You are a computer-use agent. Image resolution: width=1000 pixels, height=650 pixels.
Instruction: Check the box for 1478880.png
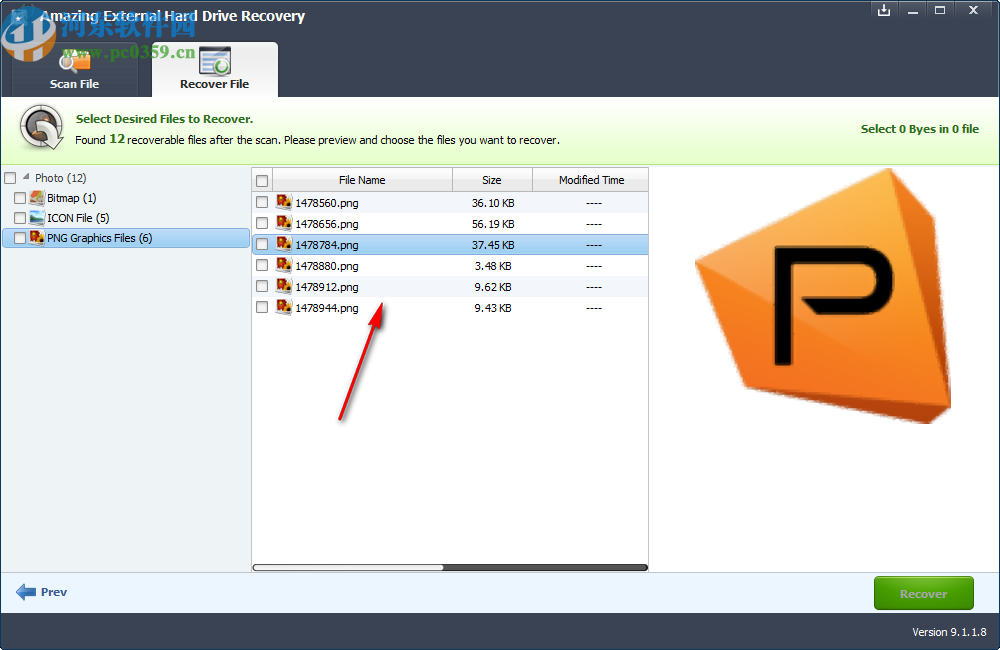pyautogui.click(x=262, y=265)
